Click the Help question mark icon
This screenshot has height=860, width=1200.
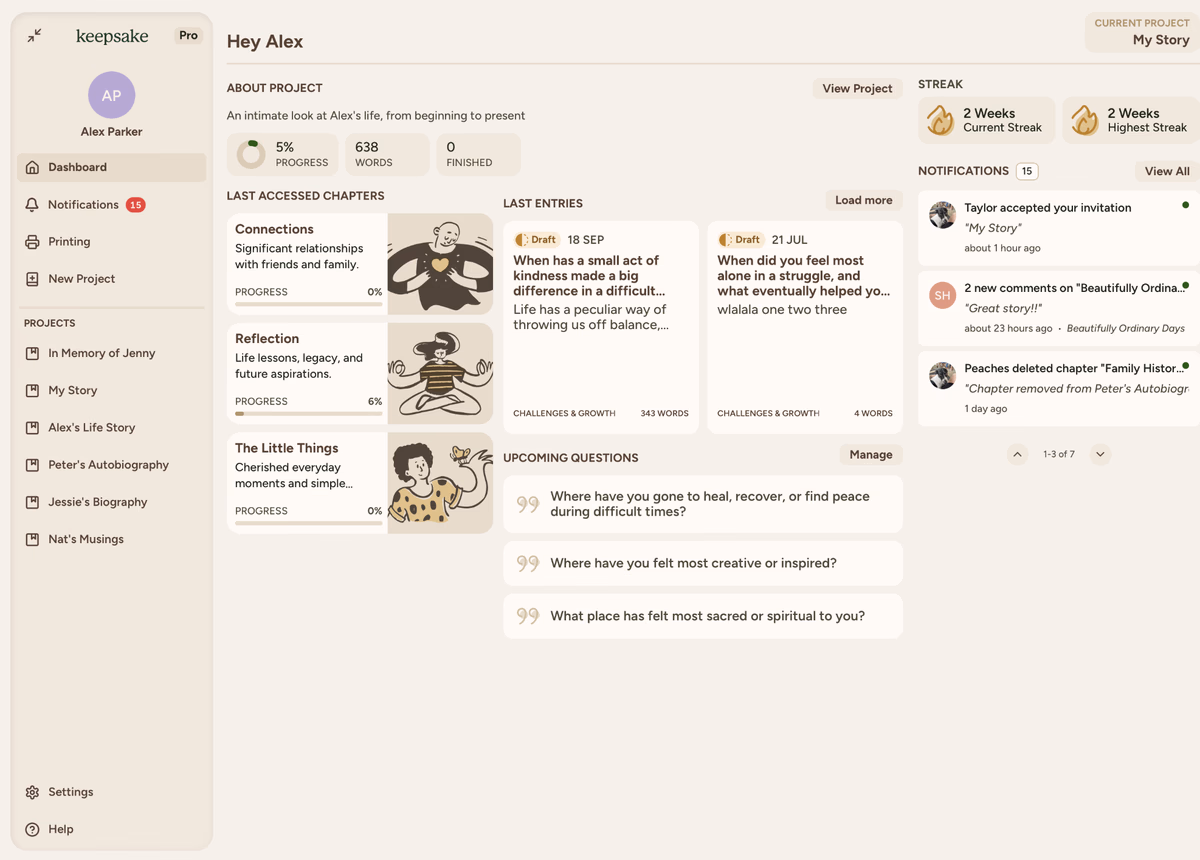[x=32, y=829]
